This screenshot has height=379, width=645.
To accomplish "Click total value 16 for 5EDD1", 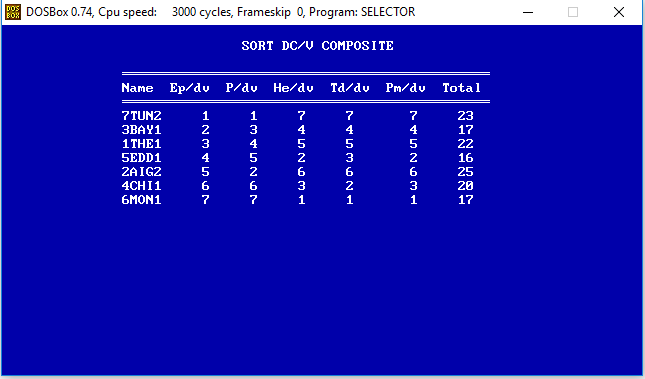I will click(x=465, y=158).
